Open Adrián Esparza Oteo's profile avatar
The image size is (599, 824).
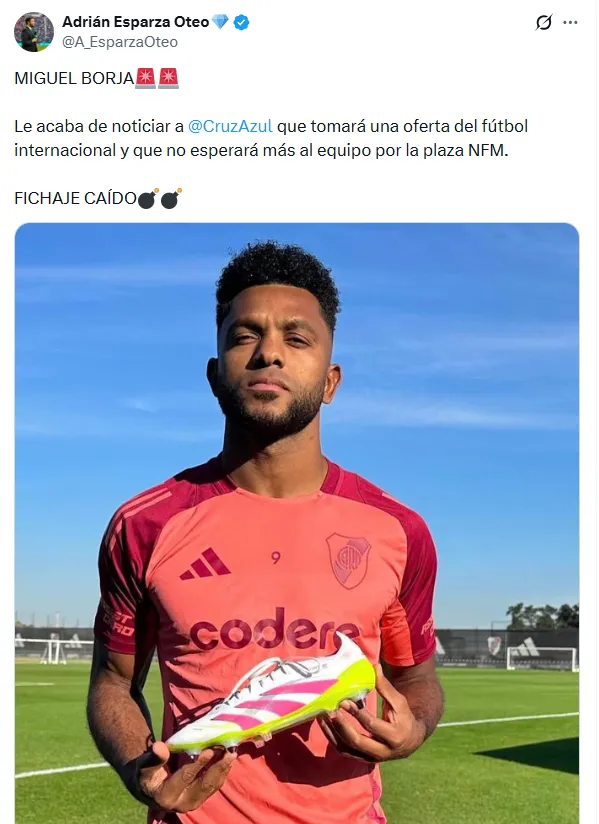coord(34,32)
